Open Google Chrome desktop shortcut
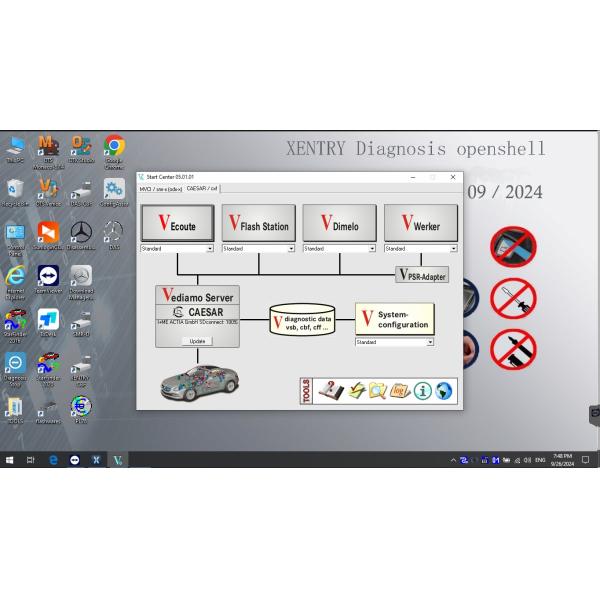600x600 pixels. (x=114, y=146)
